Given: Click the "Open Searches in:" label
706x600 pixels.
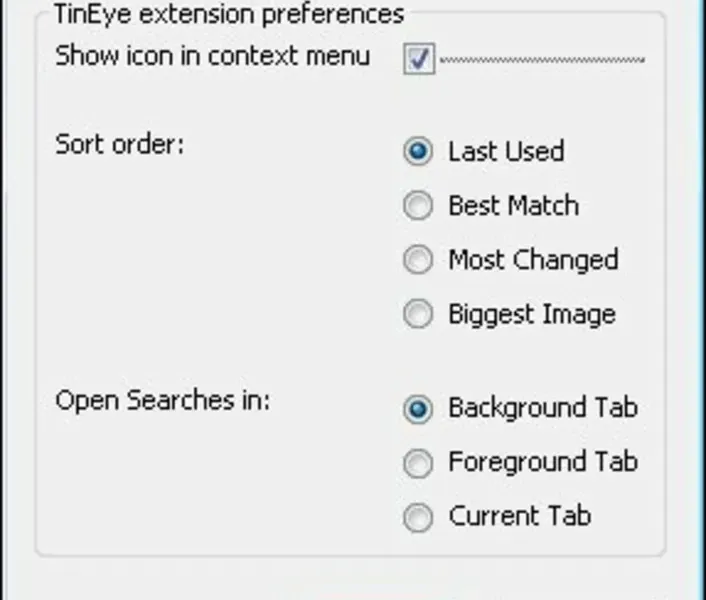Looking at the screenshot, I should click(x=163, y=400).
